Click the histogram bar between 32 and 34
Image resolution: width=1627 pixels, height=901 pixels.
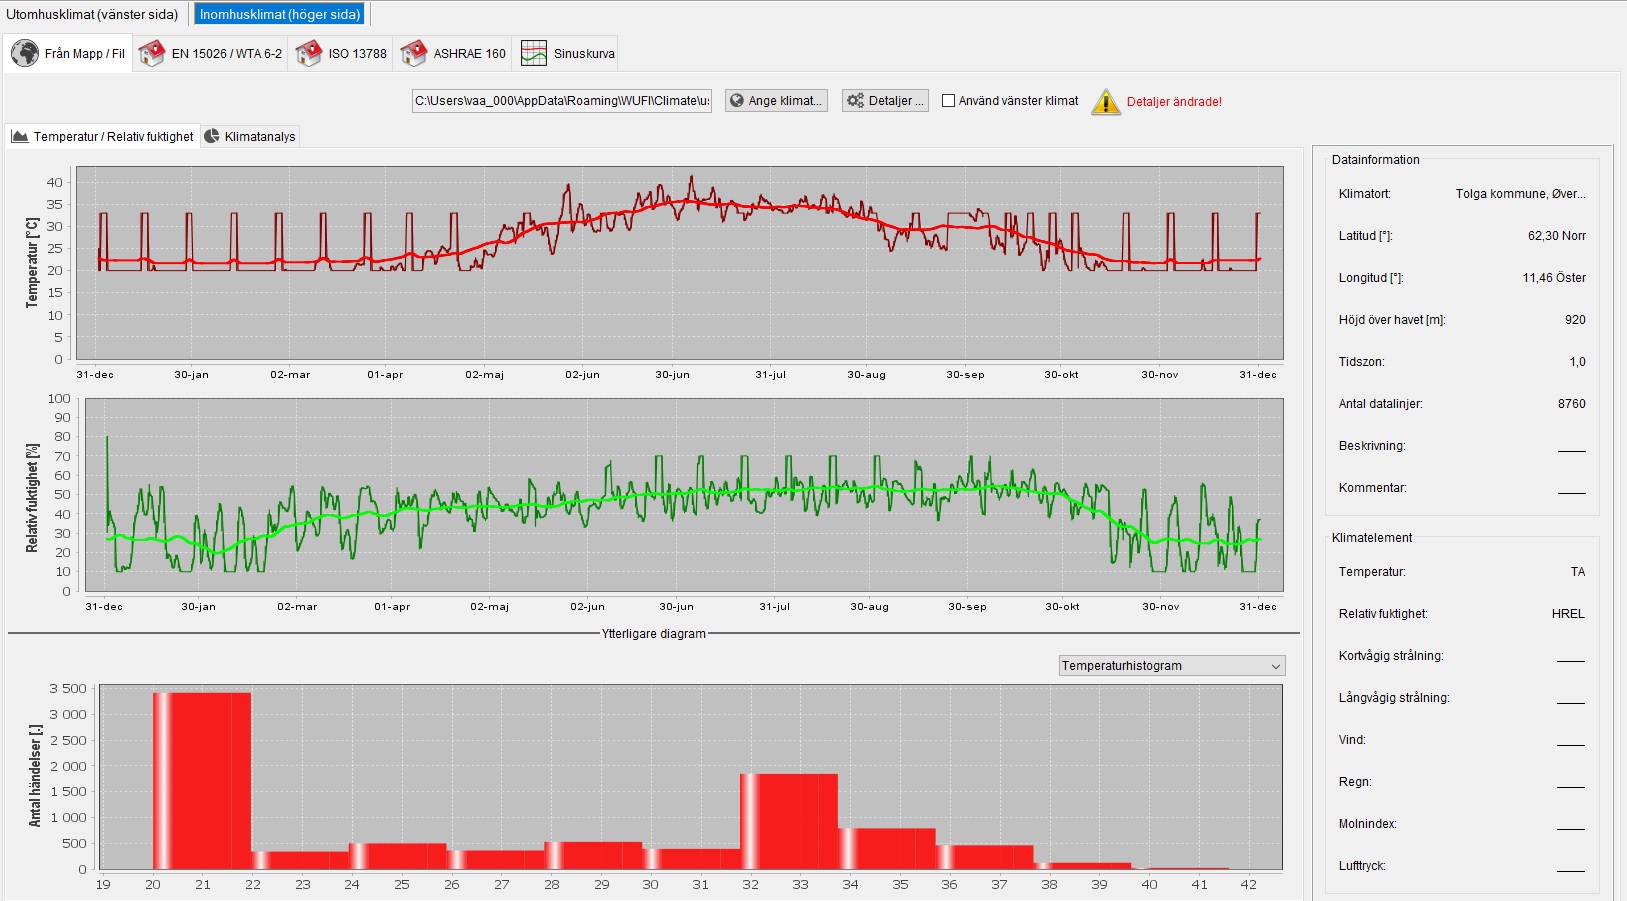(789, 820)
